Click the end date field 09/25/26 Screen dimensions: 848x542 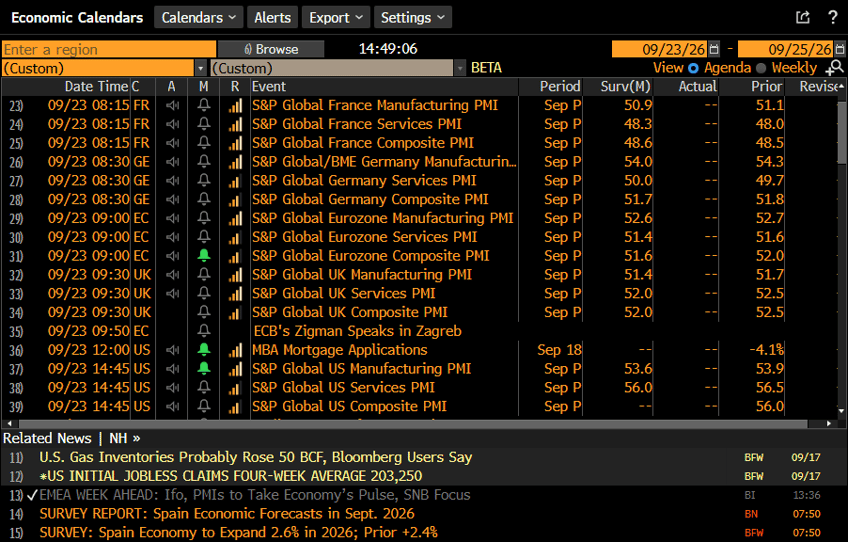pyautogui.click(x=786, y=49)
